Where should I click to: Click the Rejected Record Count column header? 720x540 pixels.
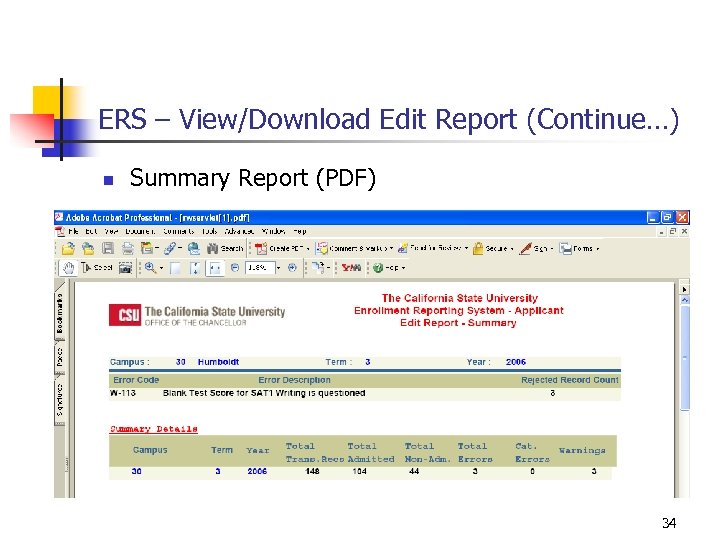pos(569,380)
